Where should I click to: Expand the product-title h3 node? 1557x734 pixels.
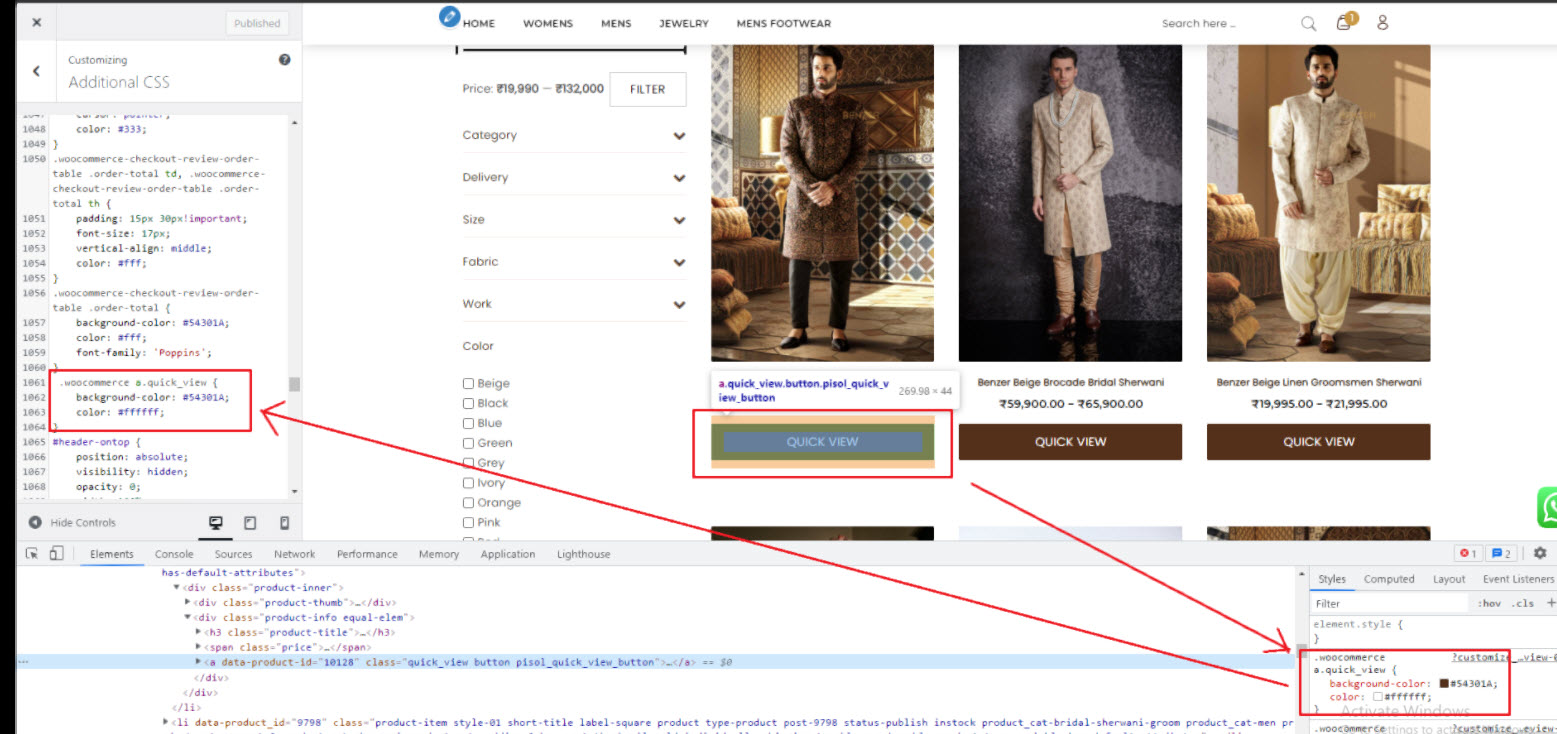point(198,632)
